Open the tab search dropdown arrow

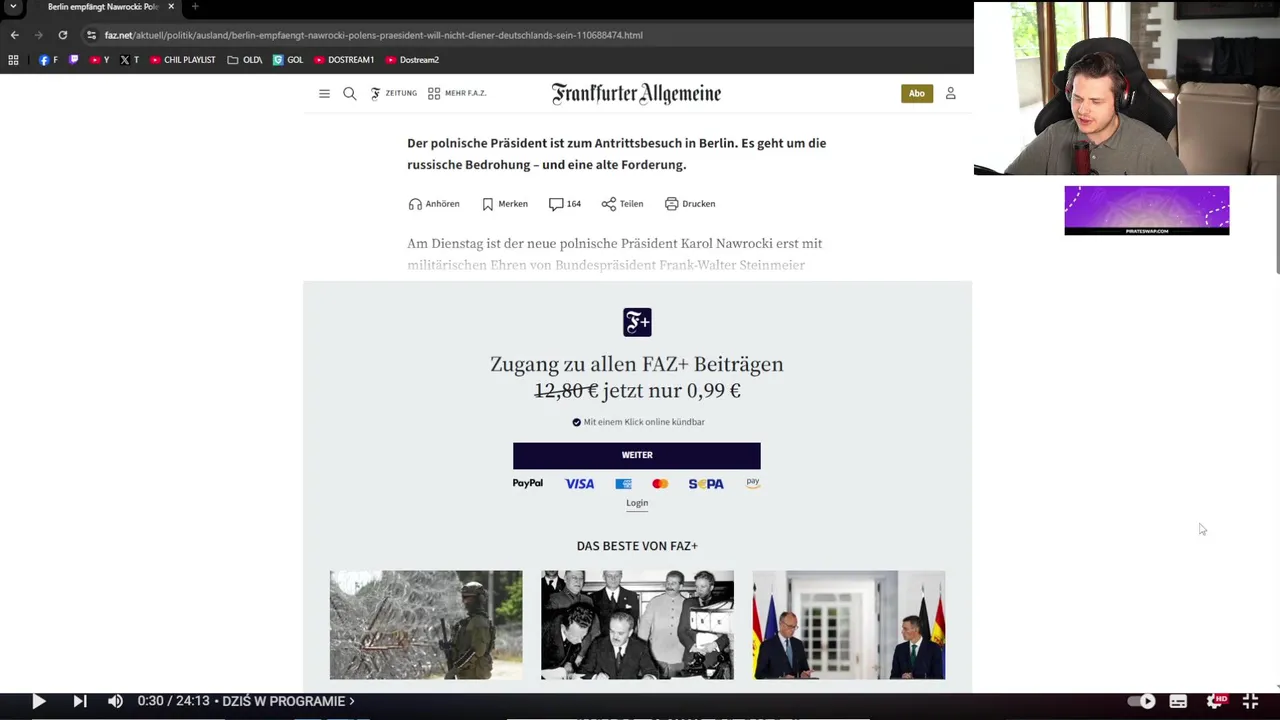coord(13,7)
